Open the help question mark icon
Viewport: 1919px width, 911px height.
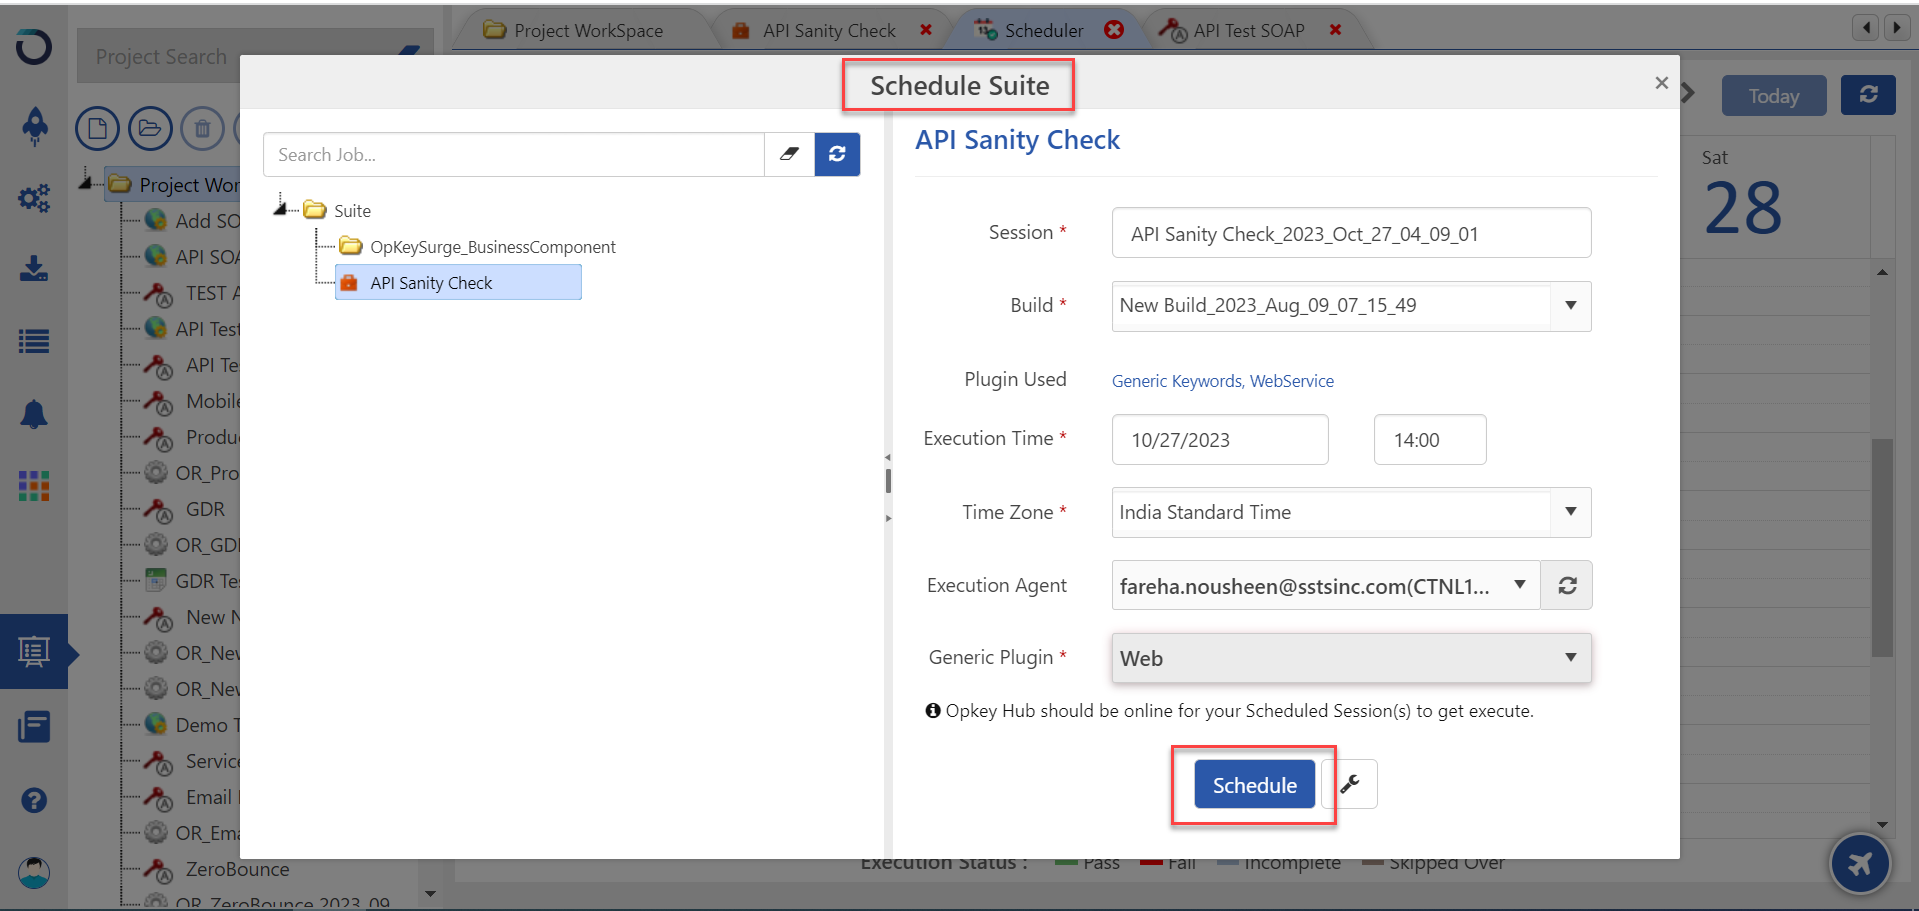click(34, 800)
